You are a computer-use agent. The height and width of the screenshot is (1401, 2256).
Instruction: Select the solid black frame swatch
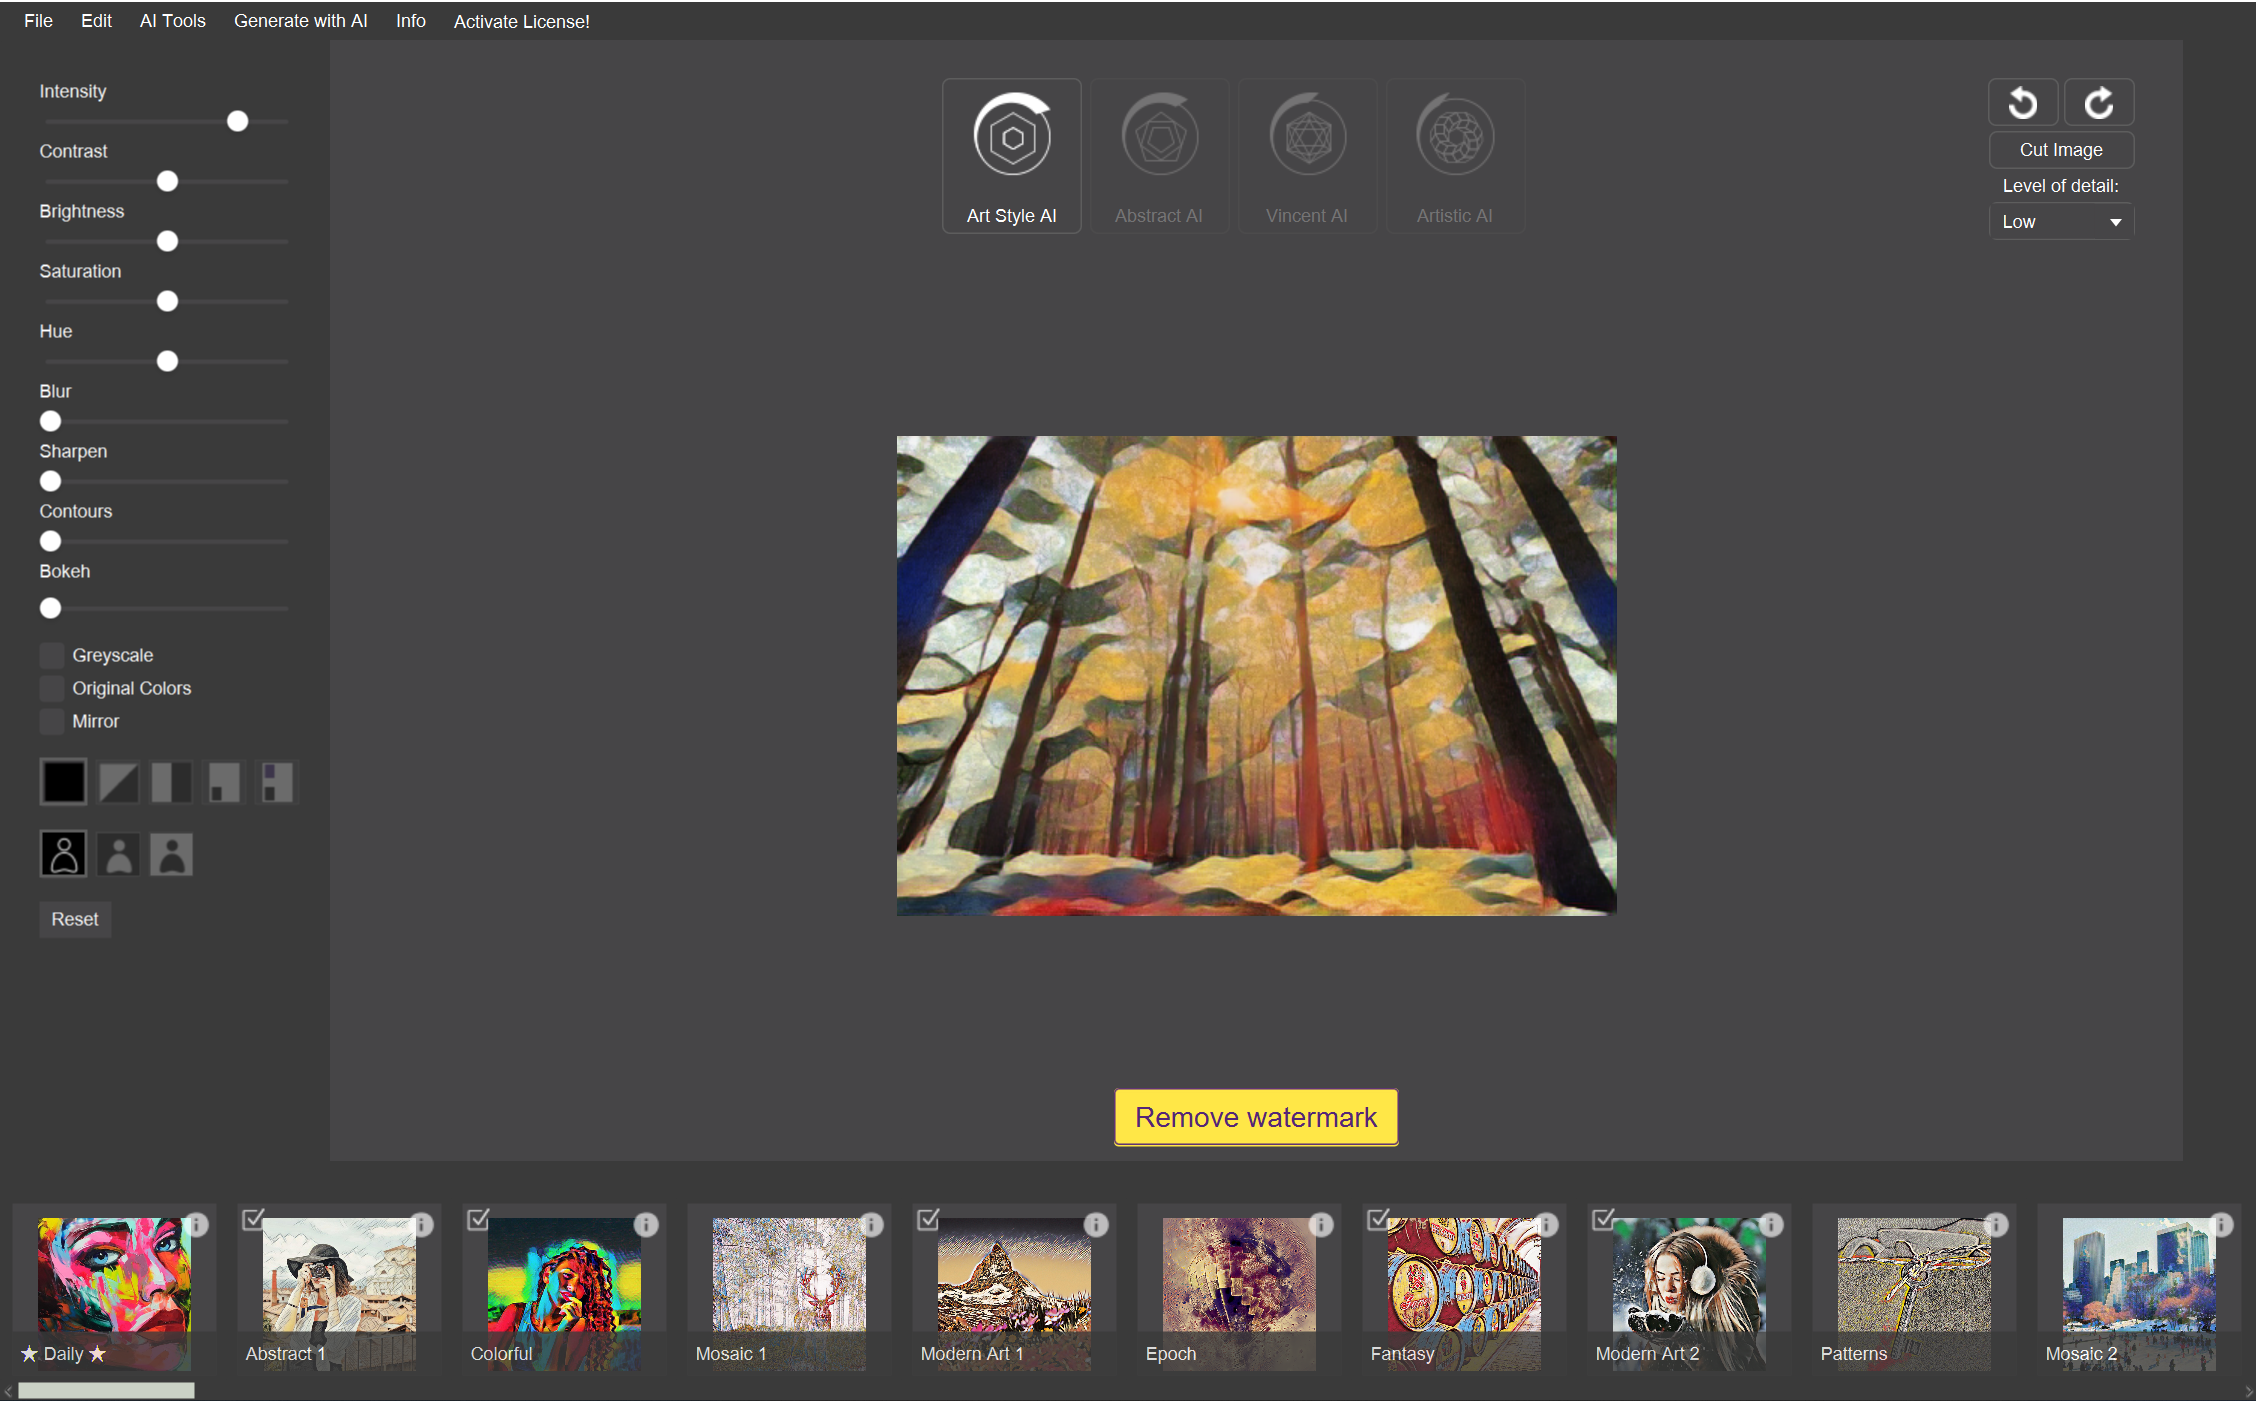click(x=63, y=781)
